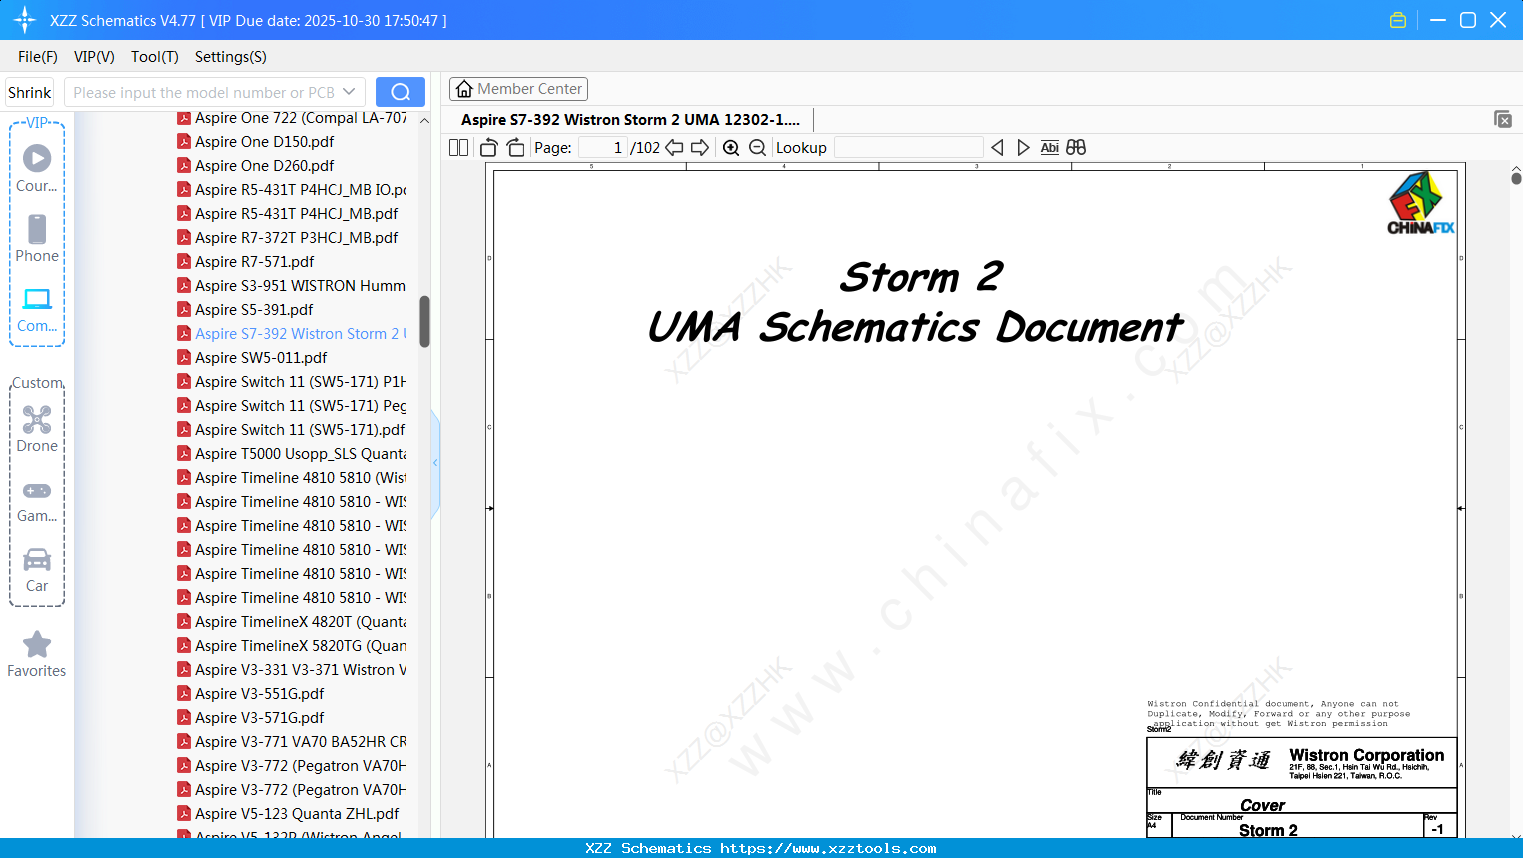Open Aspire S3-951 WISTRON Humm file

click(x=292, y=286)
